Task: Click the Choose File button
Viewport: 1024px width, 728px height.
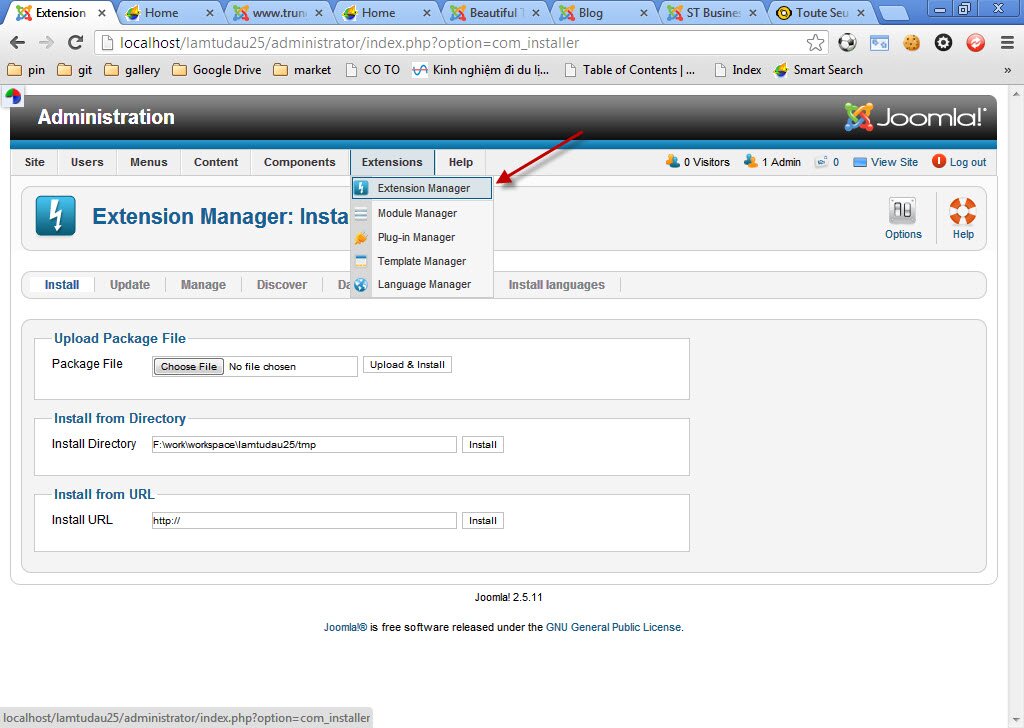Action: pyautogui.click(x=189, y=367)
